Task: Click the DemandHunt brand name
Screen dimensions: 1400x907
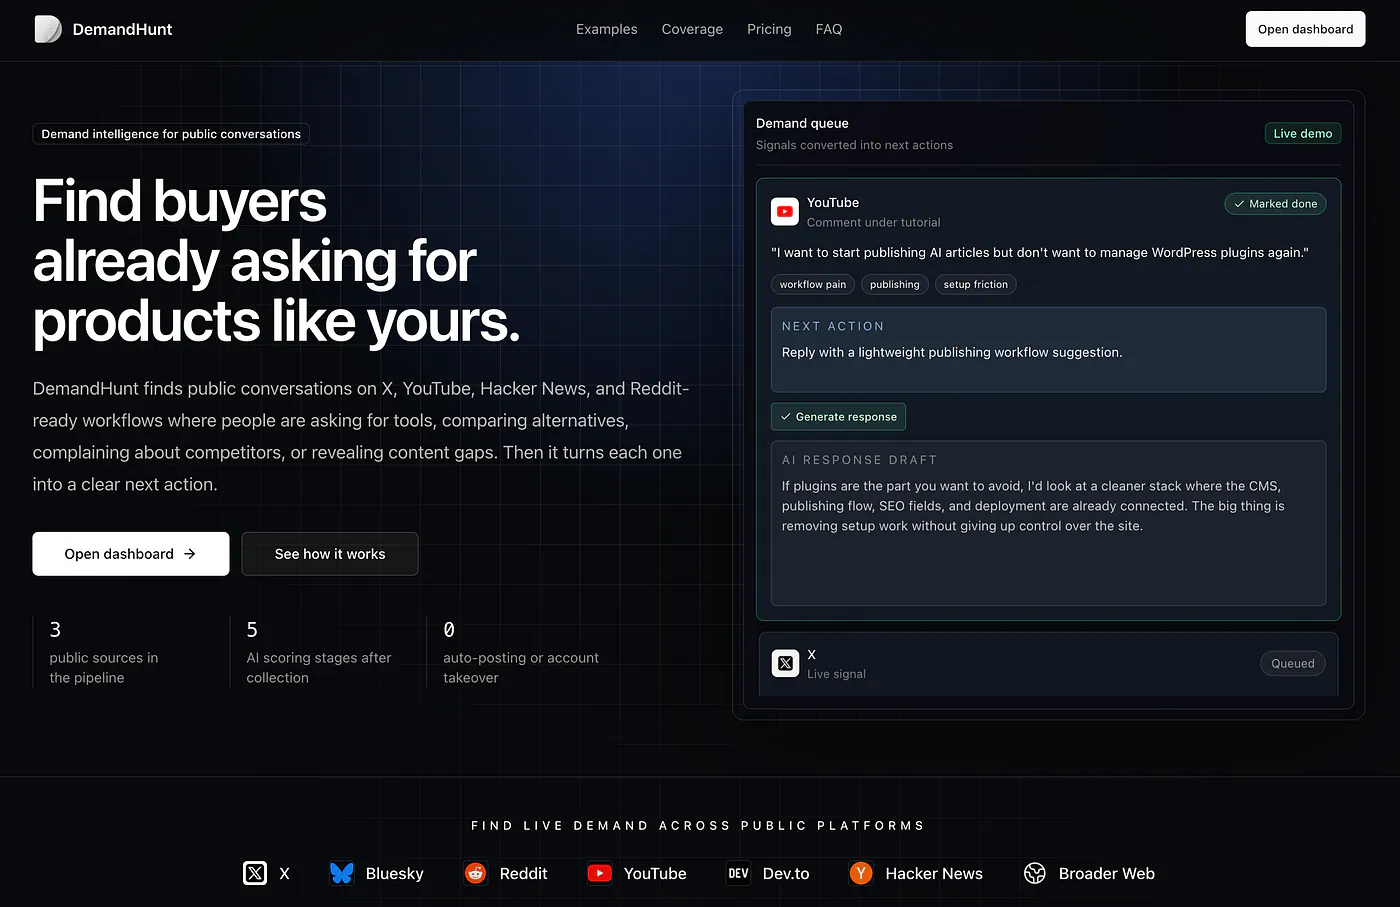Action: [x=122, y=29]
